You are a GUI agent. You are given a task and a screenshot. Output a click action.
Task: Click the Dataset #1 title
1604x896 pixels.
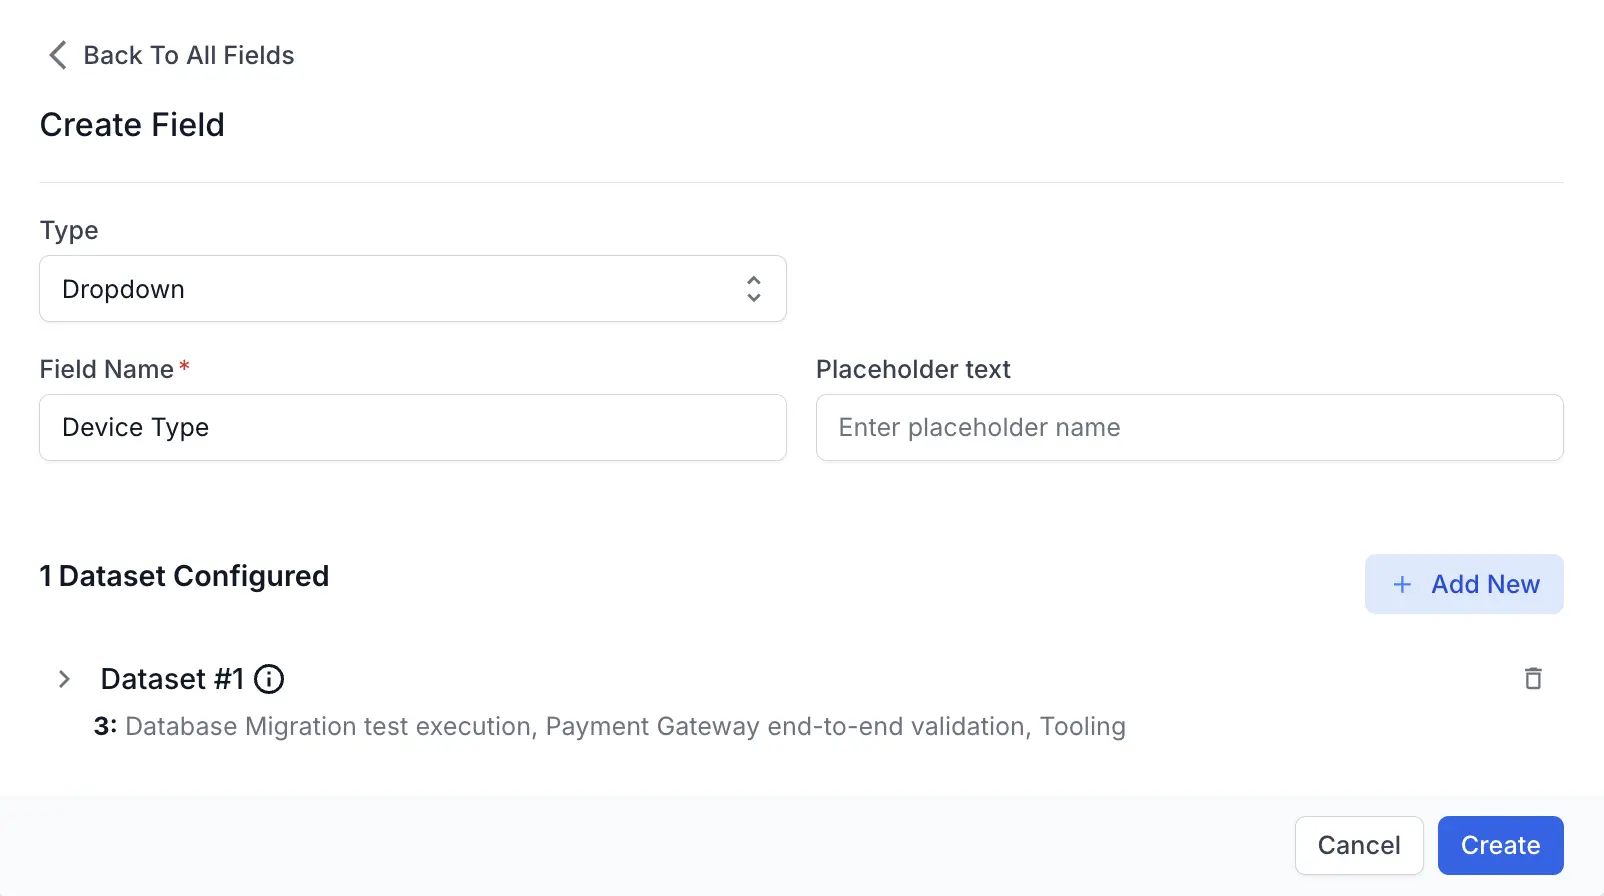click(172, 679)
